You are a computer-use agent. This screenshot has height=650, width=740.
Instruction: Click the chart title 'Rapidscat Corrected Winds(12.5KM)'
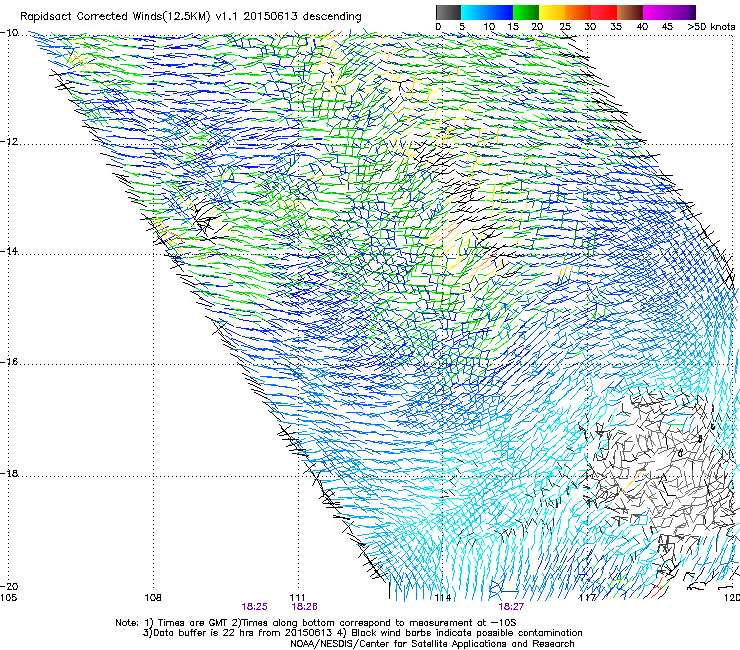click(x=115, y=17)
